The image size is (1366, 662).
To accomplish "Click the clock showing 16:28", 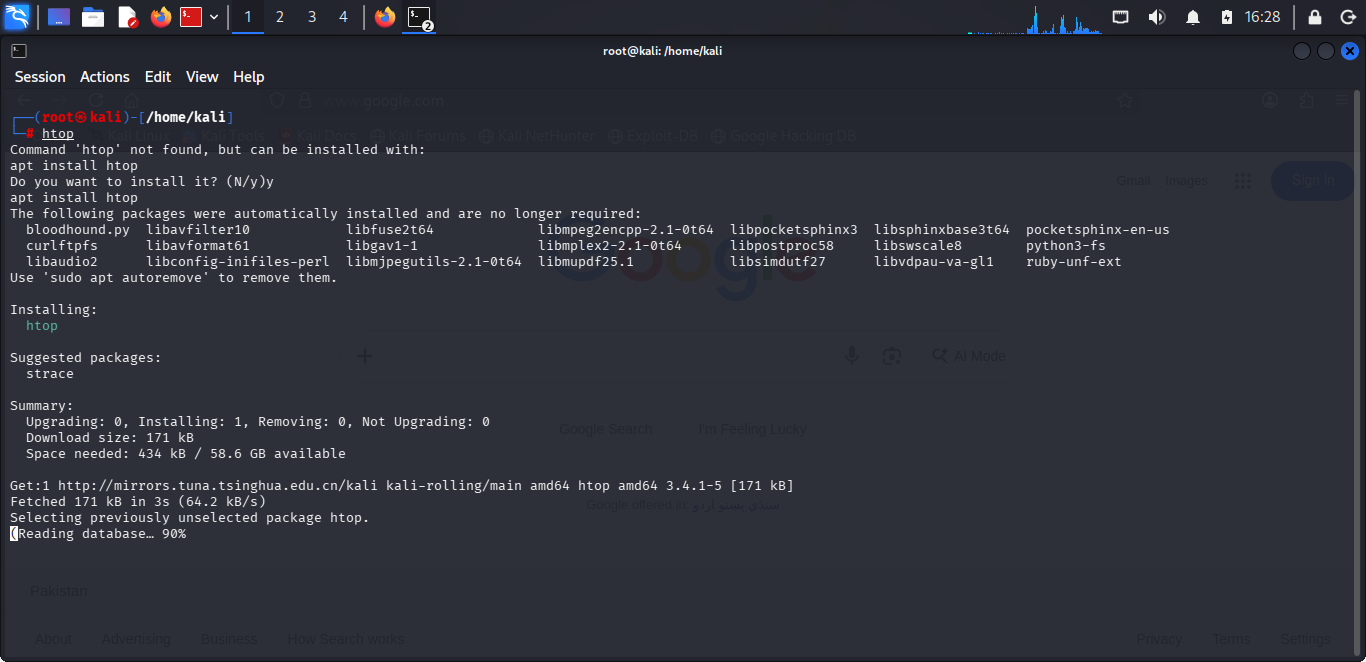I will [1262, 17].
